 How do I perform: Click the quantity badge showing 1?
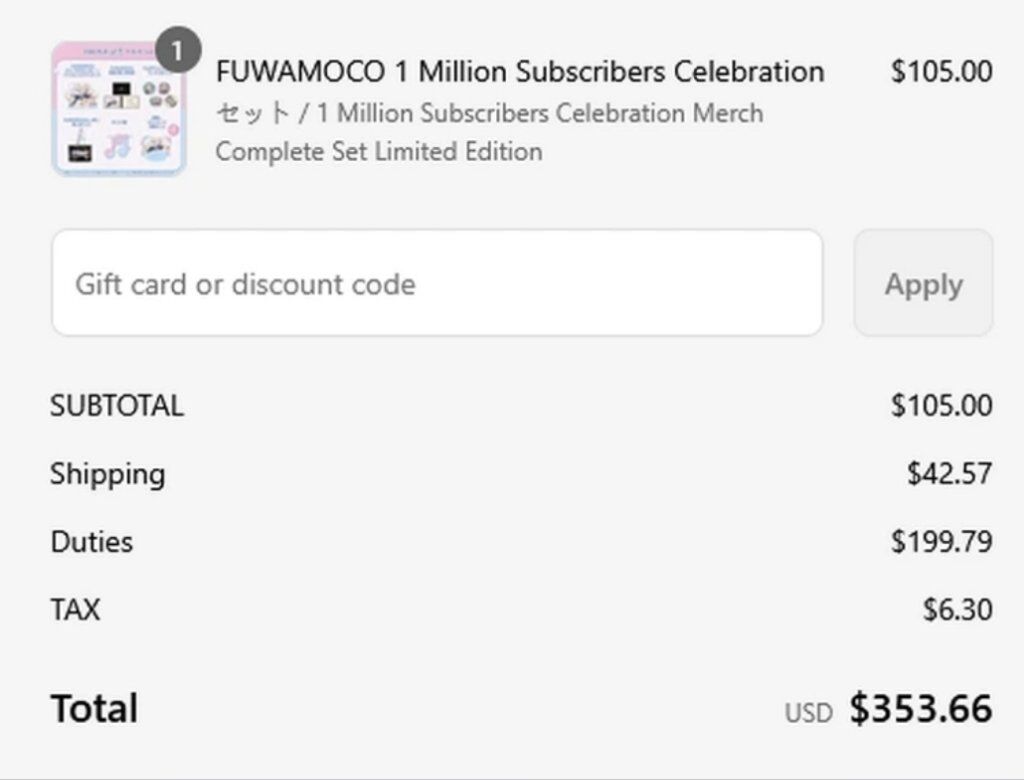coord(177,50)
